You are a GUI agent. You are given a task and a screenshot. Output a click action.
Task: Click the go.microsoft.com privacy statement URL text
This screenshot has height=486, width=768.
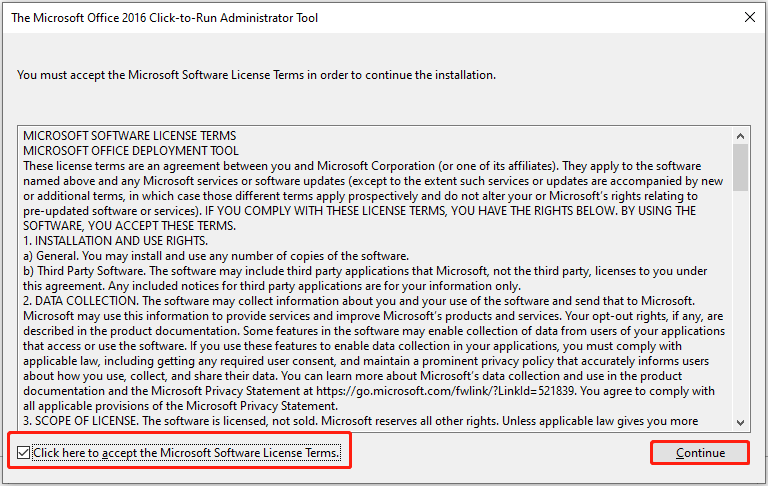tap(445, 391)
